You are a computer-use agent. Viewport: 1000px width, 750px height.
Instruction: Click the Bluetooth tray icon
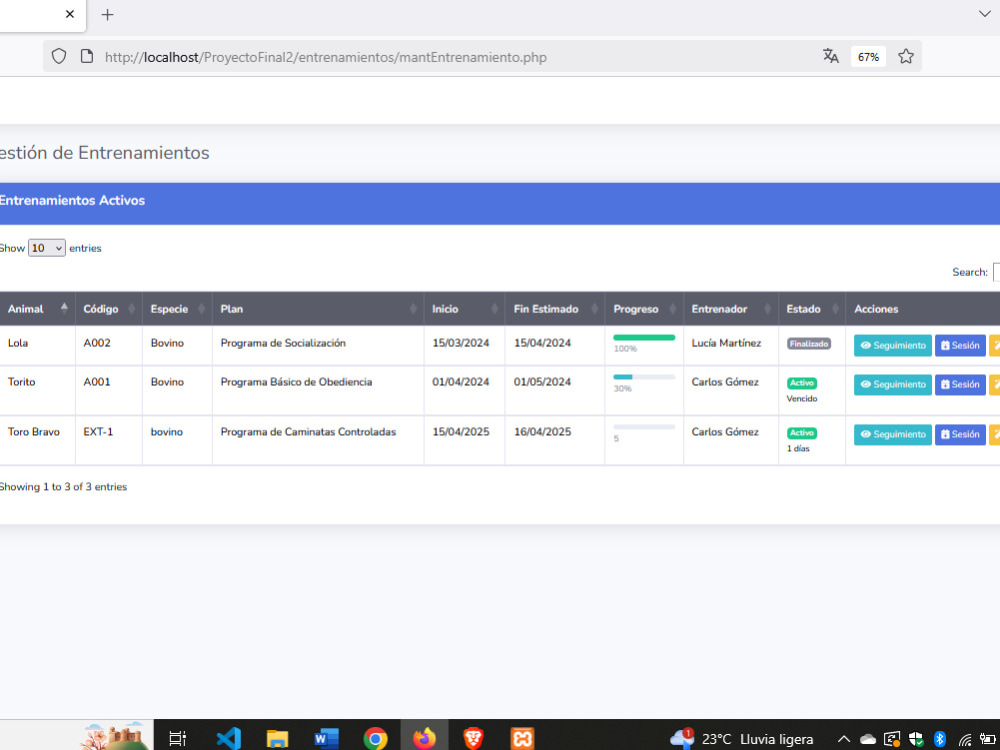click(x=939, y=739)
